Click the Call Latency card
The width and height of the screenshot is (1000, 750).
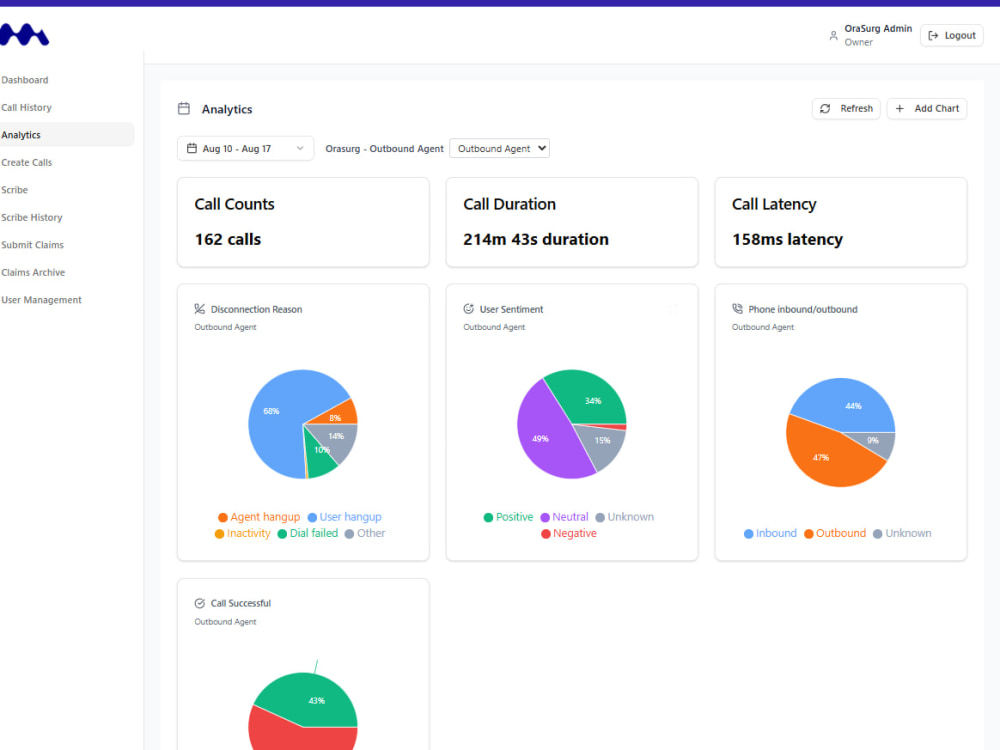point(841,222)
